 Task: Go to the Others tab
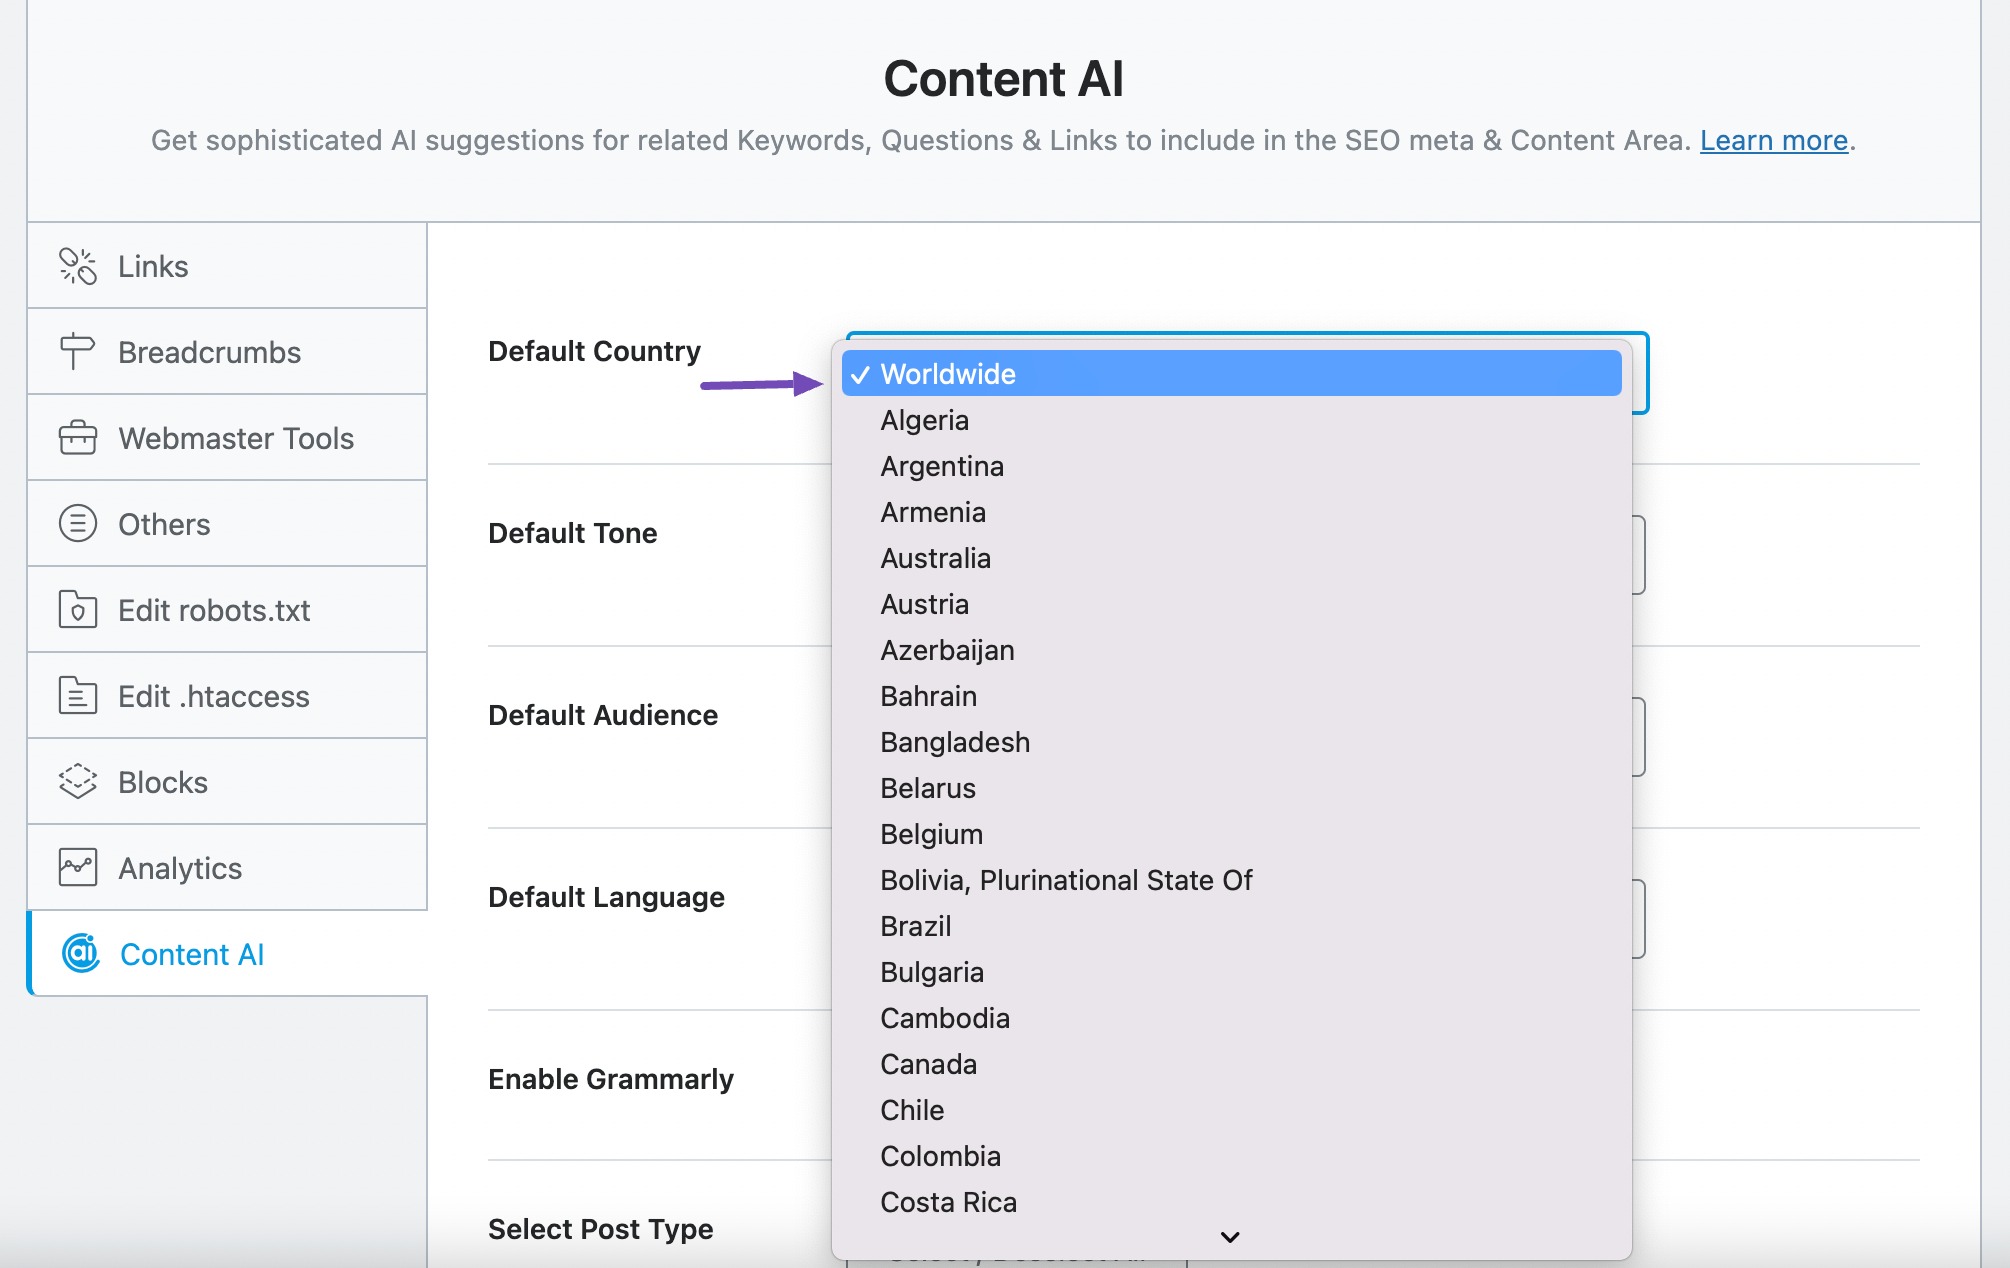tap(227, 524)
